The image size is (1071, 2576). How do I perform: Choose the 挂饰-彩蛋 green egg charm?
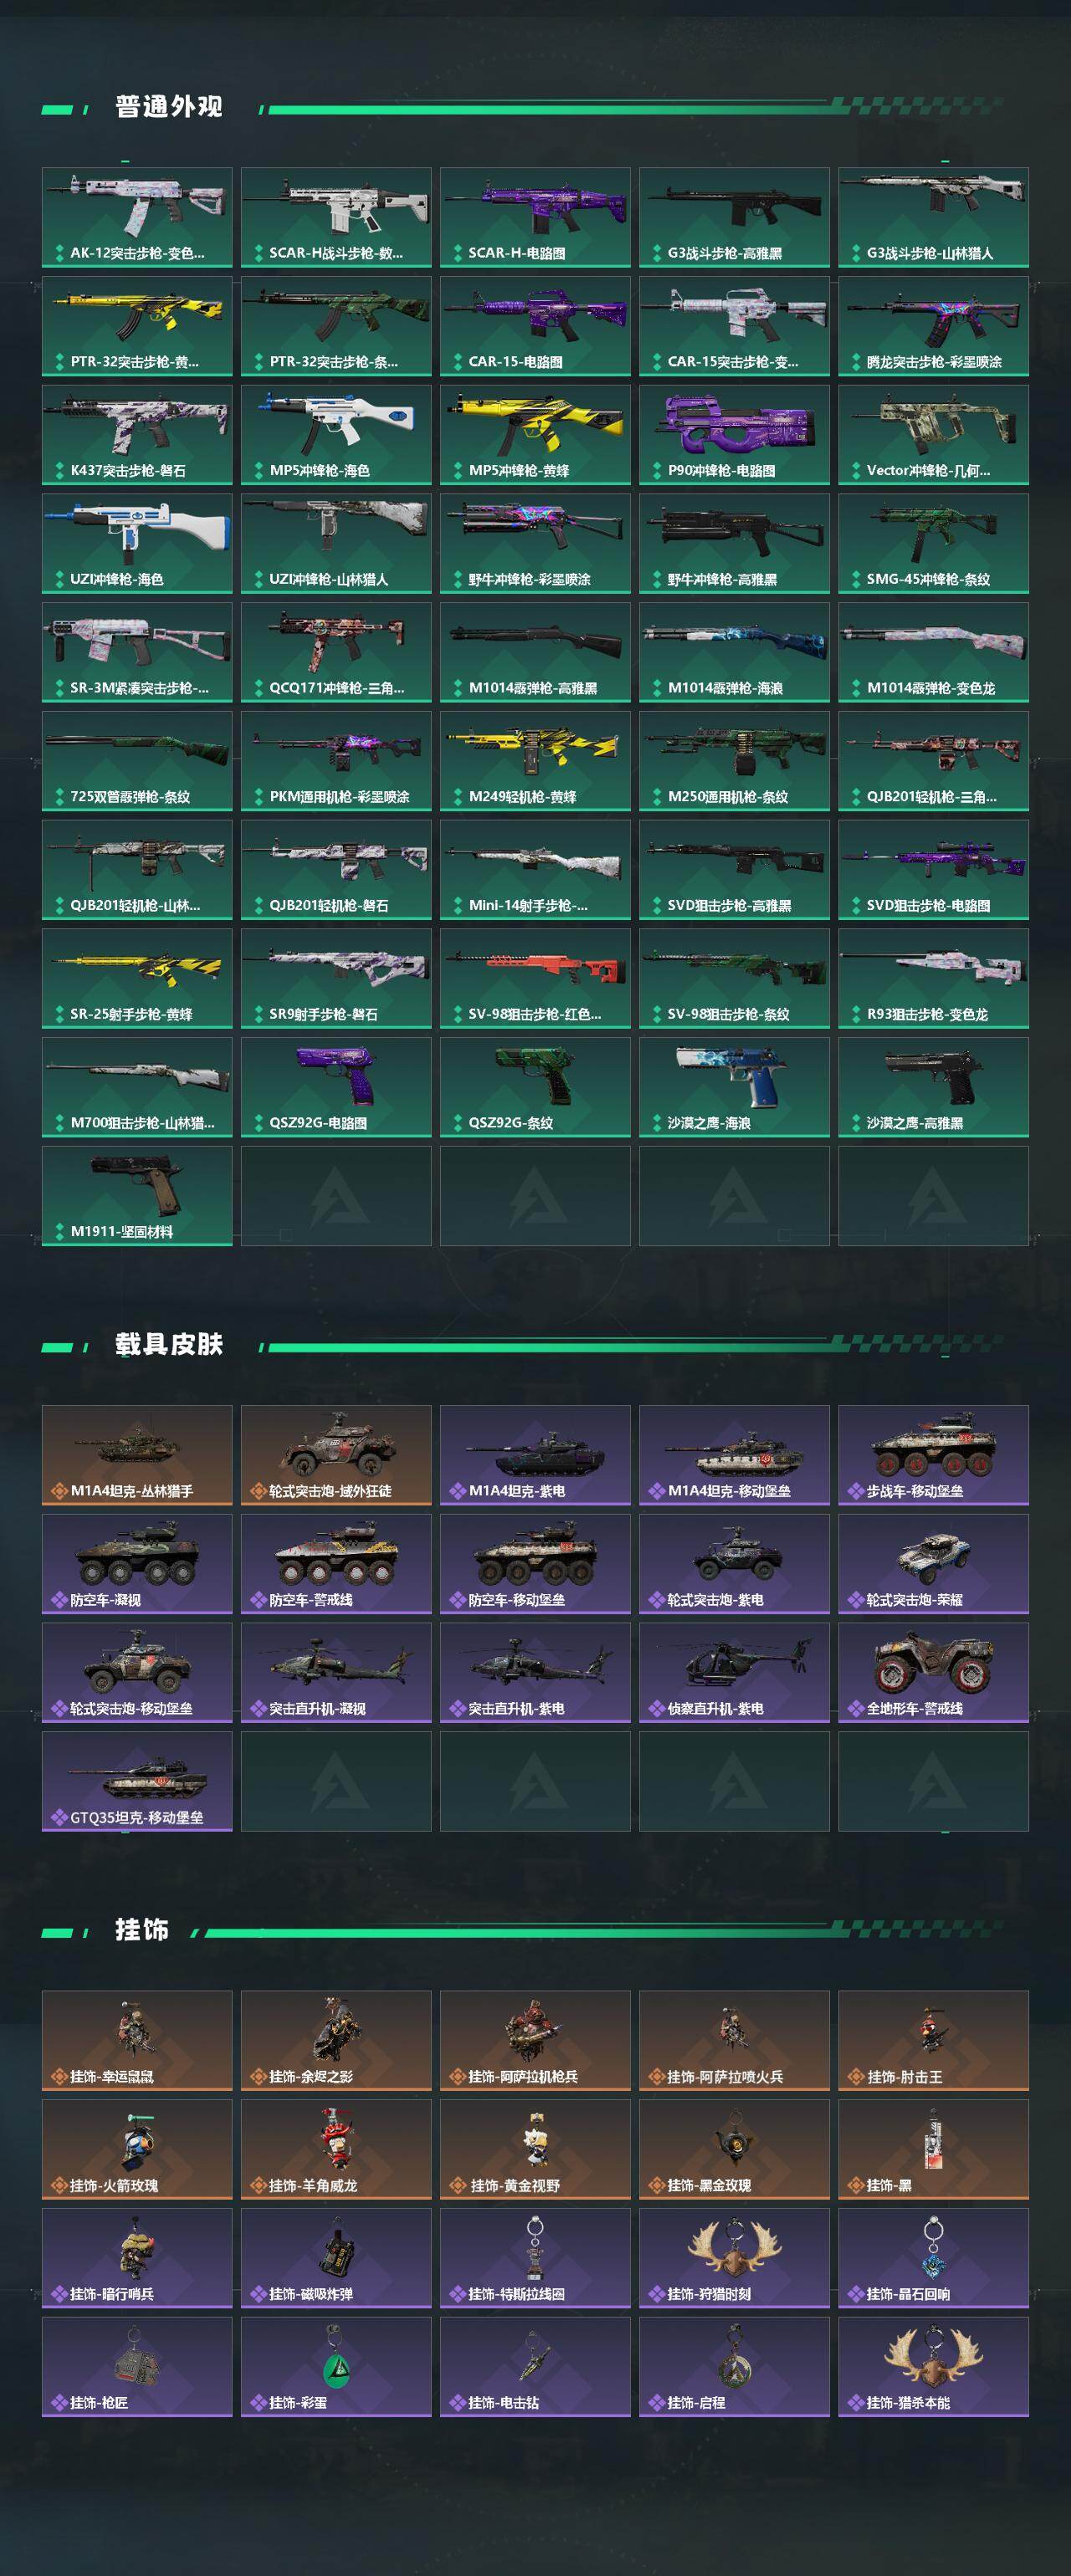336,2367
